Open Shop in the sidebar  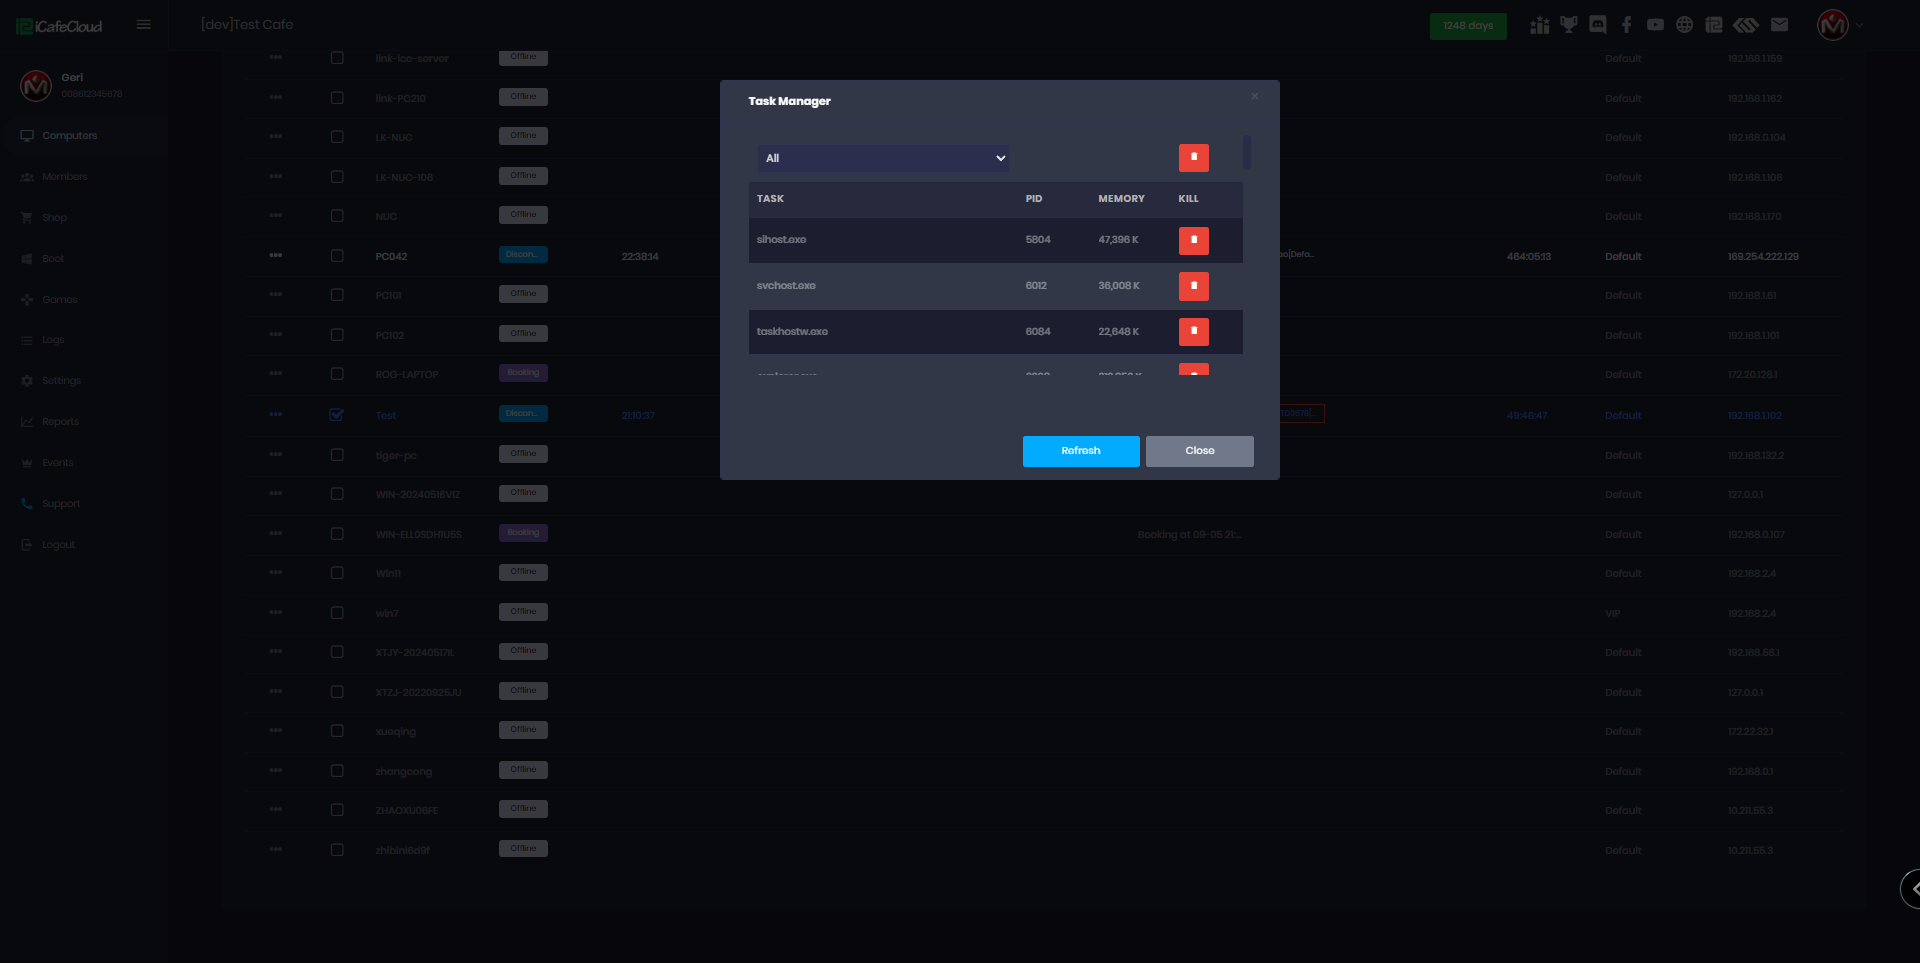pyautogui.click(x=54, y=218)
